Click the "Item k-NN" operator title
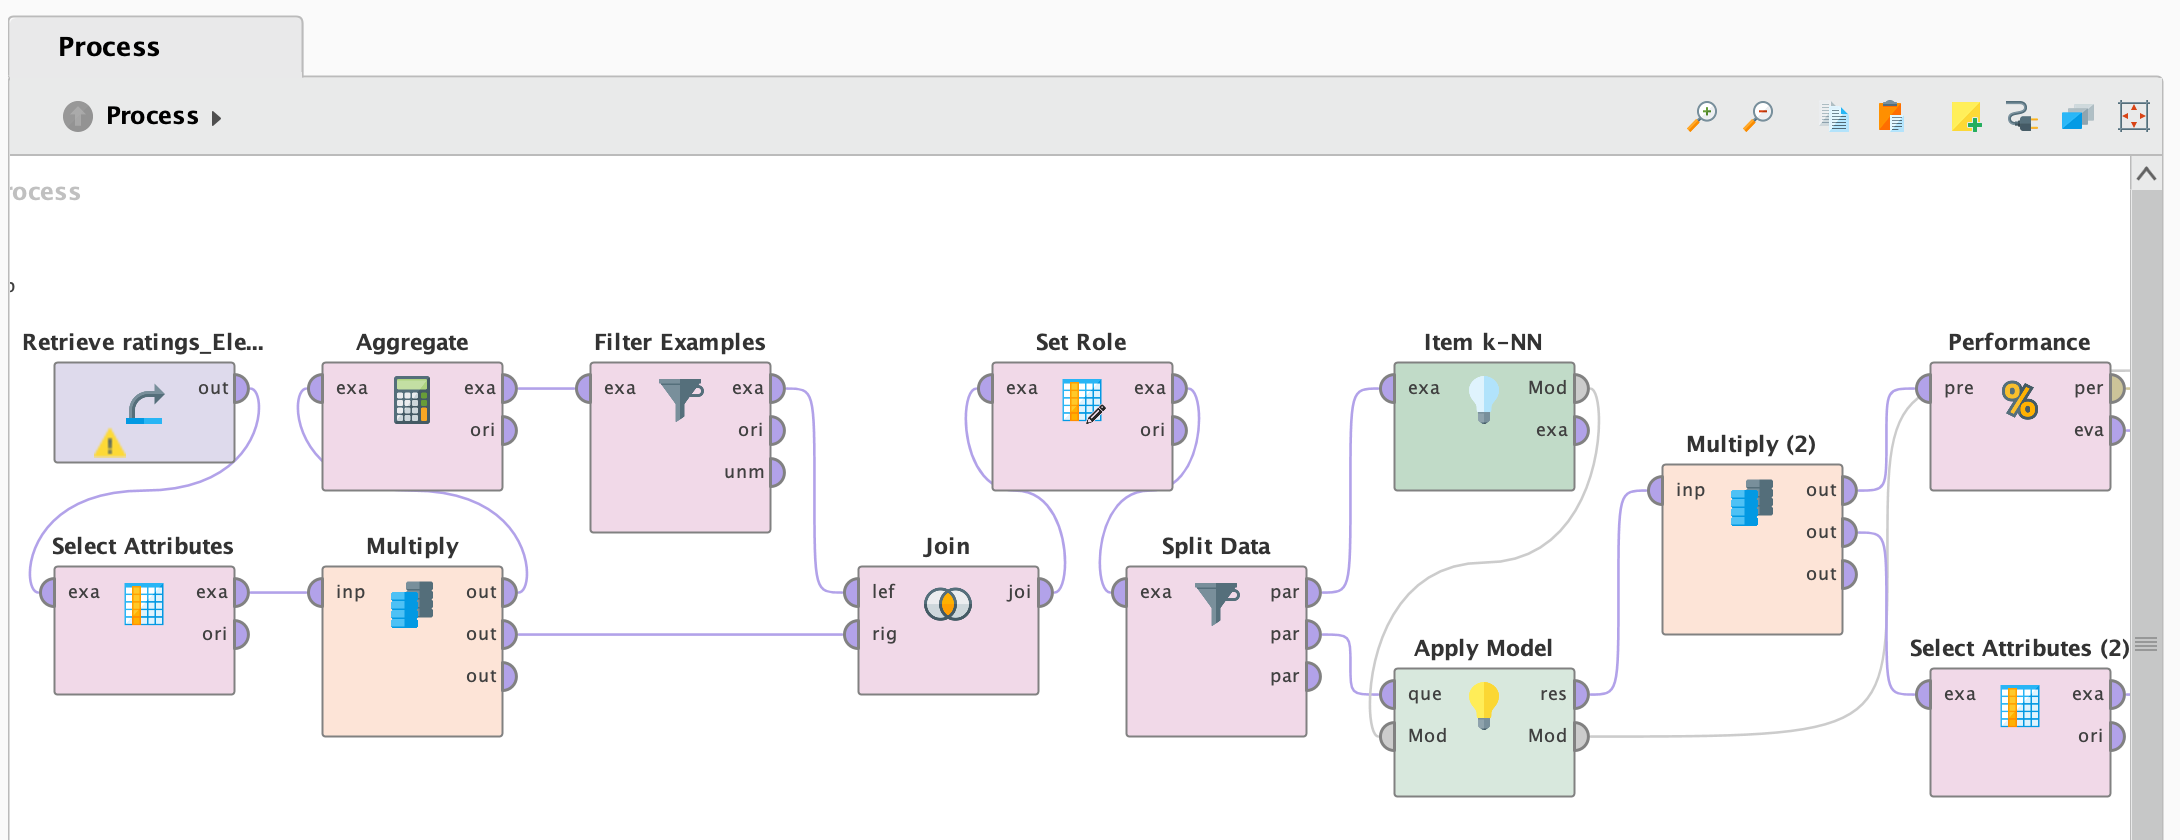 point(1483,342)
